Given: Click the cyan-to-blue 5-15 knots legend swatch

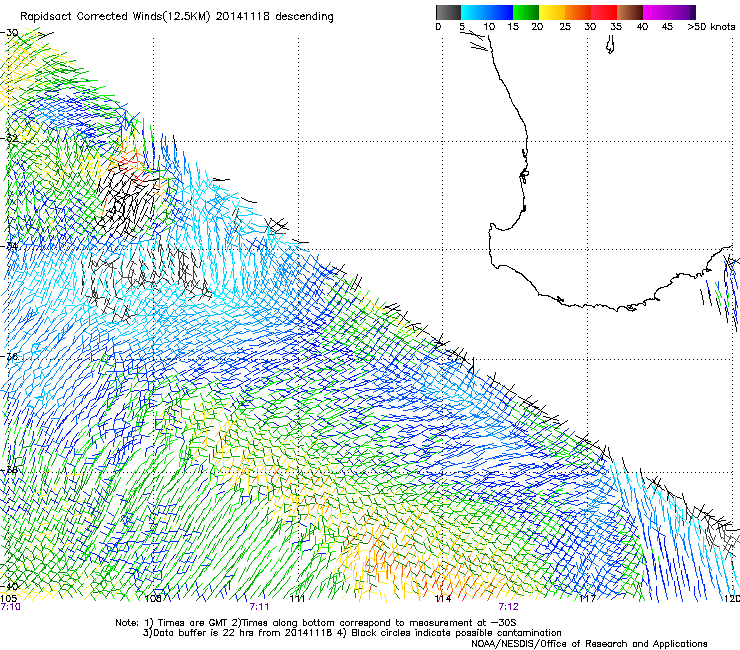Looking at the screenshot, I should coord(487,12).
